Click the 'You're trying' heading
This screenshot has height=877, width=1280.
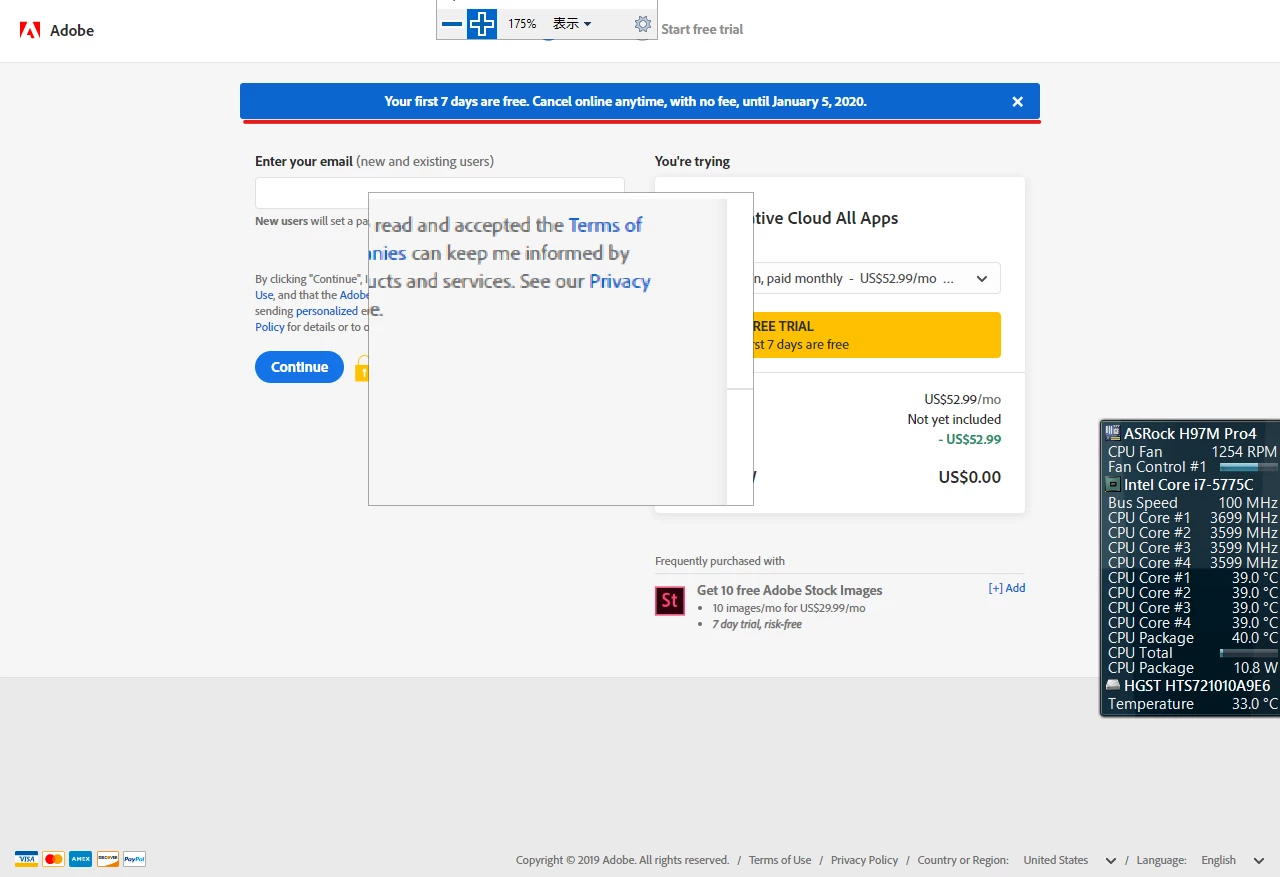pos(692,161)
